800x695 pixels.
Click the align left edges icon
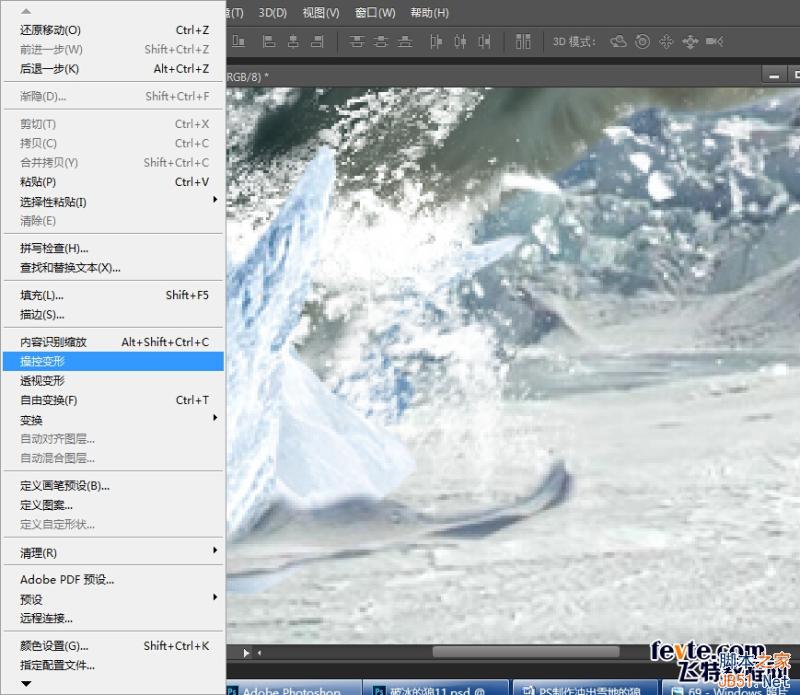[268, 41]
